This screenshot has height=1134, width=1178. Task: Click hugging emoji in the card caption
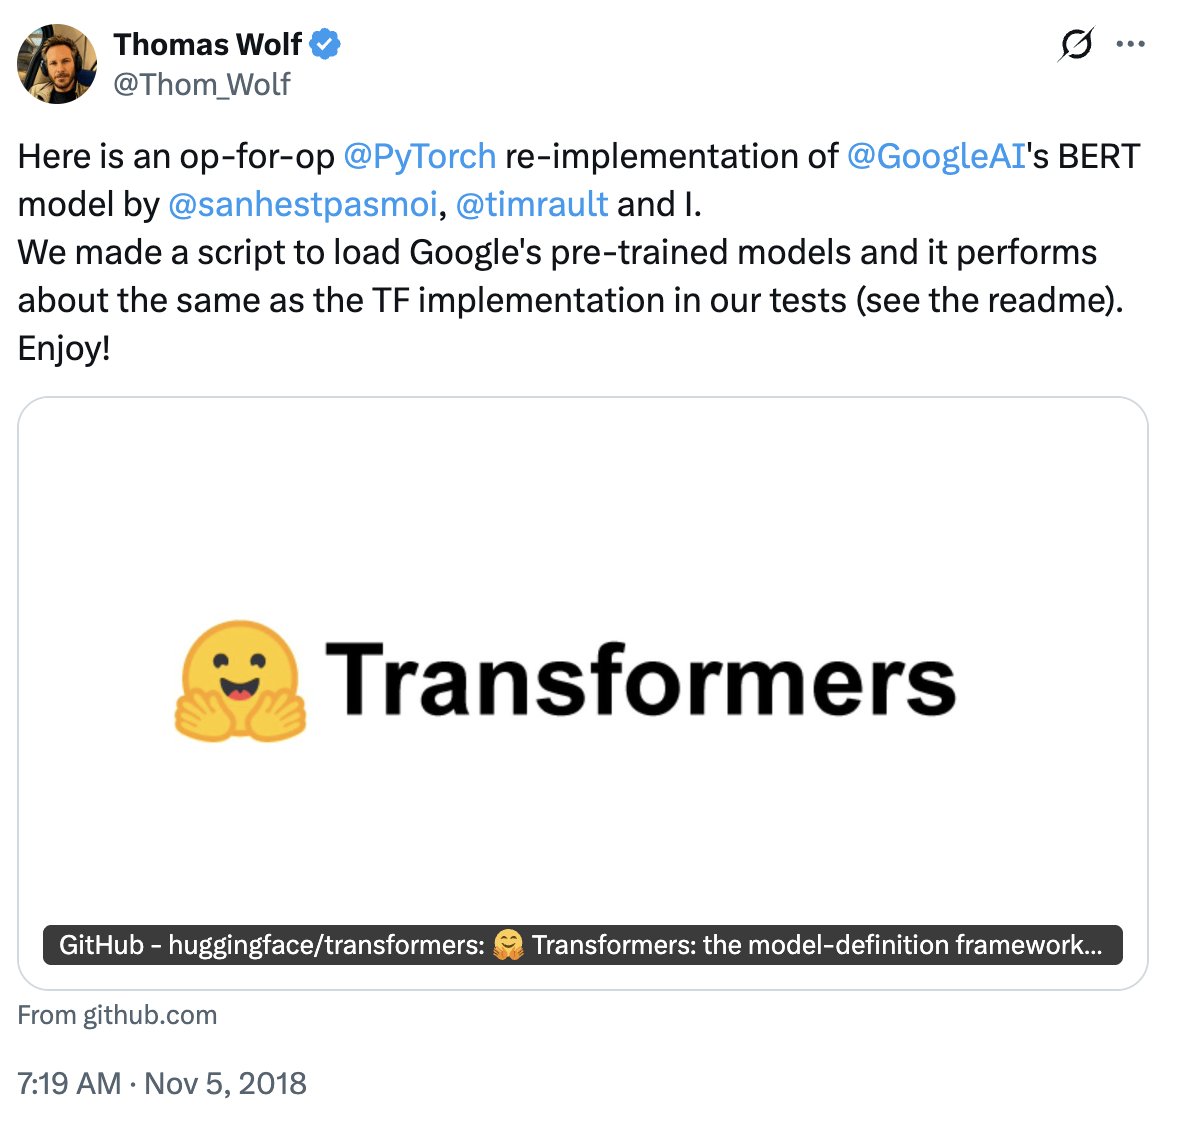pyautogui.click(x=508, y=945)
